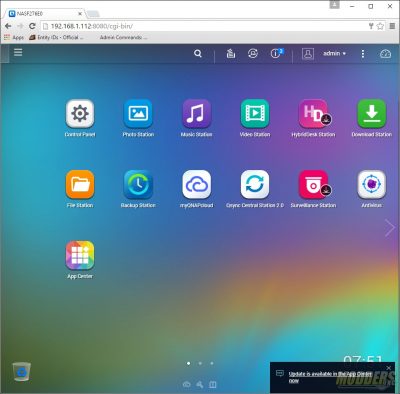Viewport: 400px width, 394px height.
Task: Bookmark this page with star icon
Action: 380,26
